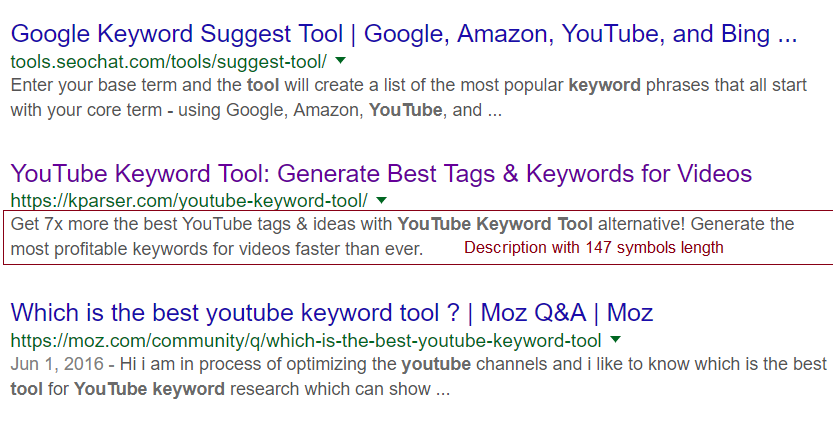Click bold 'YouTube keyword' in the Moz snippet
Image resolution: width=833 pixels, height=424 pixels.
[x=149, y=388]
